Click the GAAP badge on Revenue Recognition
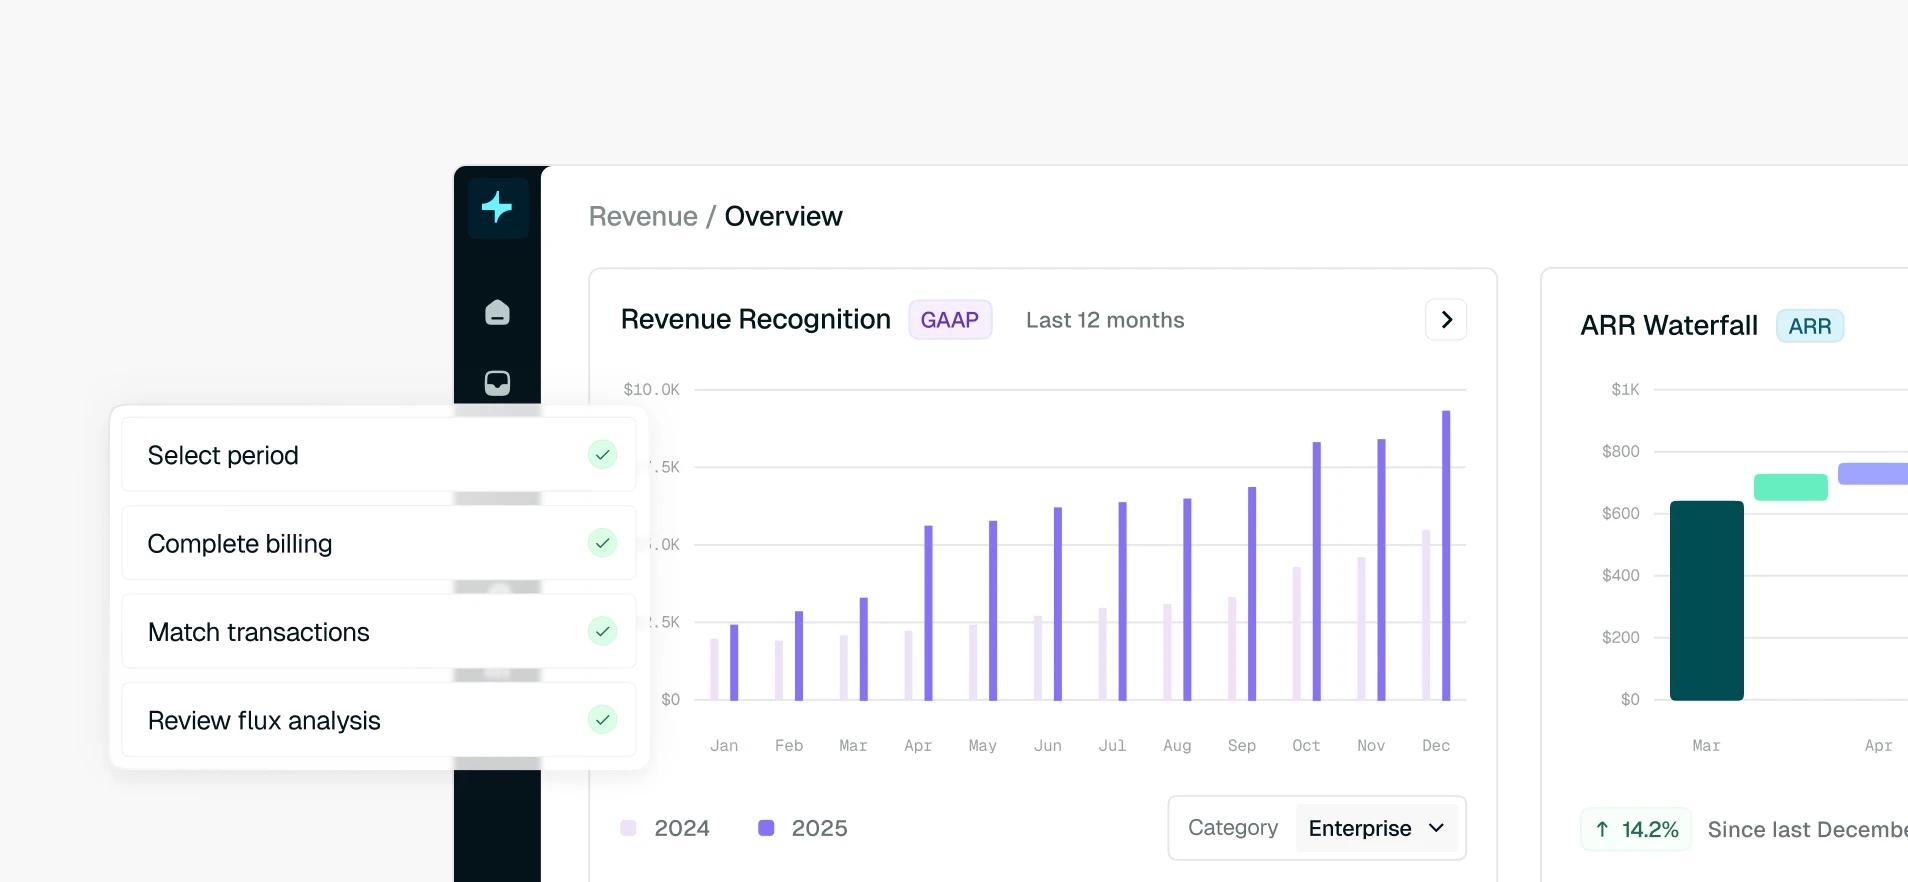This screenshot has width=1908, height=882. pos(950,320)
